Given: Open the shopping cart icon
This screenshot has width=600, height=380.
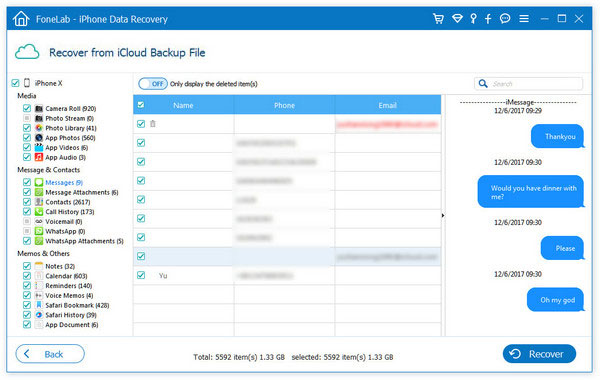Looking at the screenshot, I should pos(438,18).
